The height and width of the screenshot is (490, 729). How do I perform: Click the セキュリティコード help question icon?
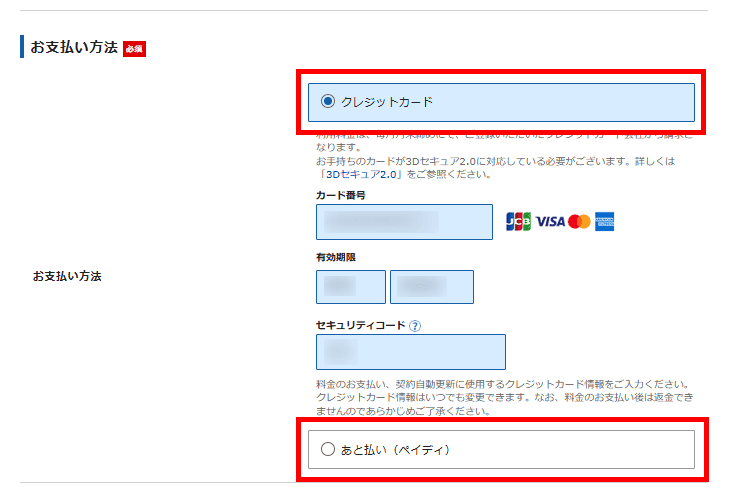[415, 326]
